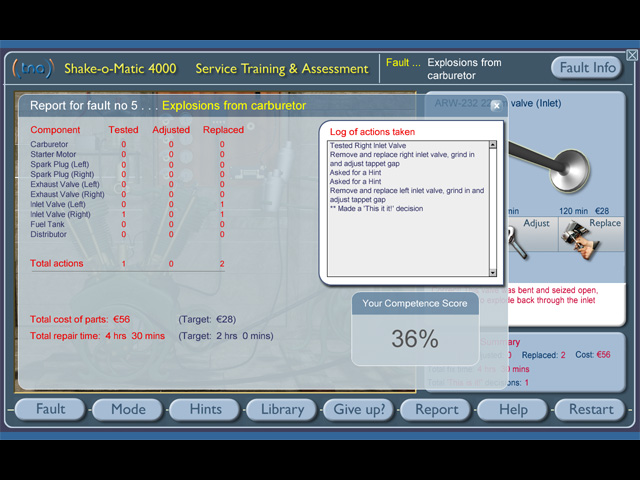Click Inlet Valve (Left) Replaced value 1
The height and width of the screenshot is (480, 640).
222,204
